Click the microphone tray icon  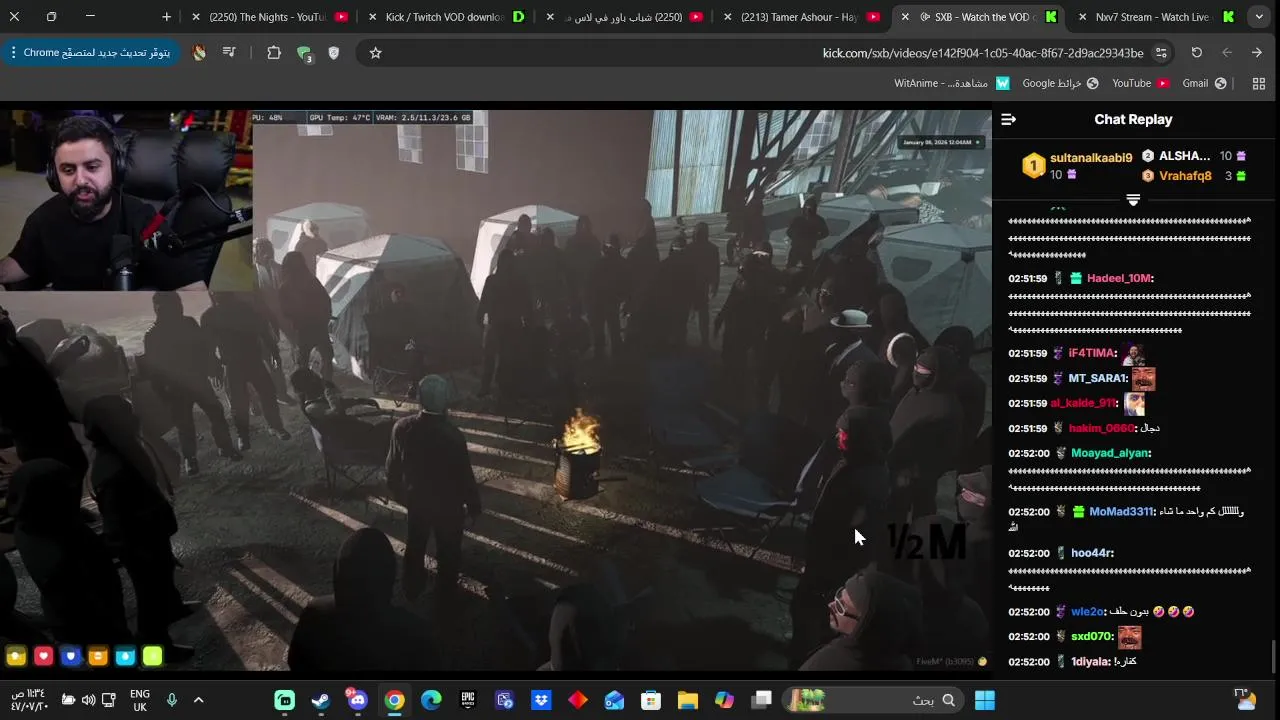point(172,700)
